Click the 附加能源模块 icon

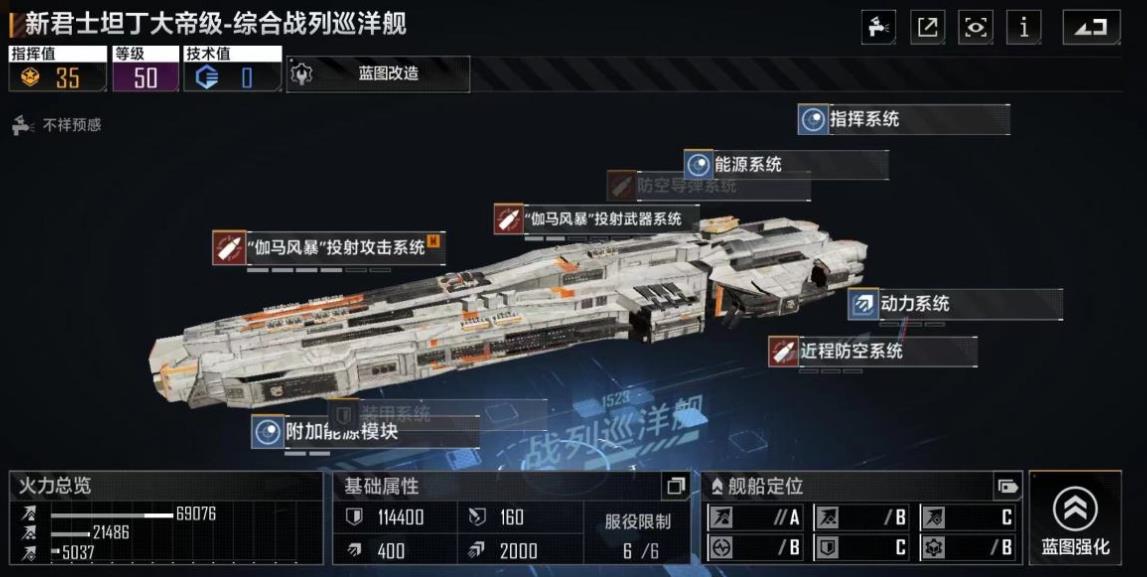pos(267,431)
